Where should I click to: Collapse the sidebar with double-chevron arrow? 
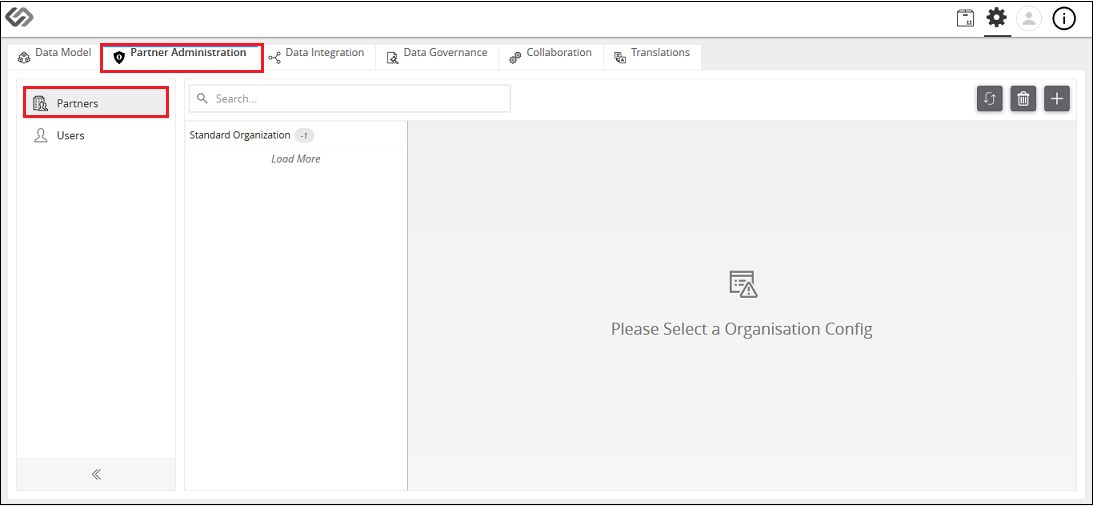coord(96,475)
